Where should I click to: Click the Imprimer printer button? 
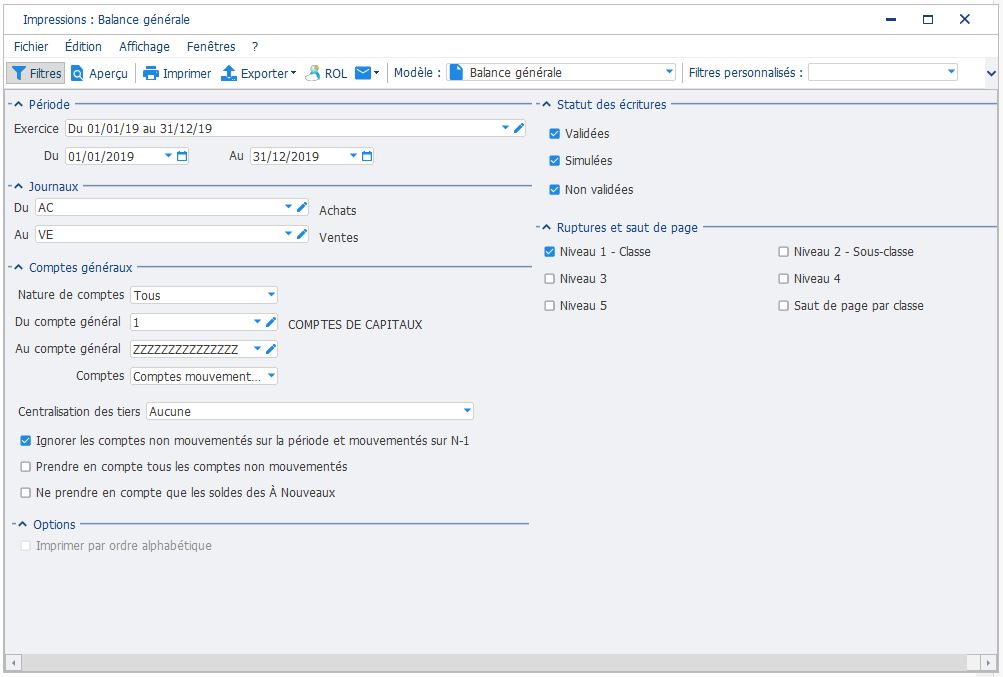pos(177,73)
